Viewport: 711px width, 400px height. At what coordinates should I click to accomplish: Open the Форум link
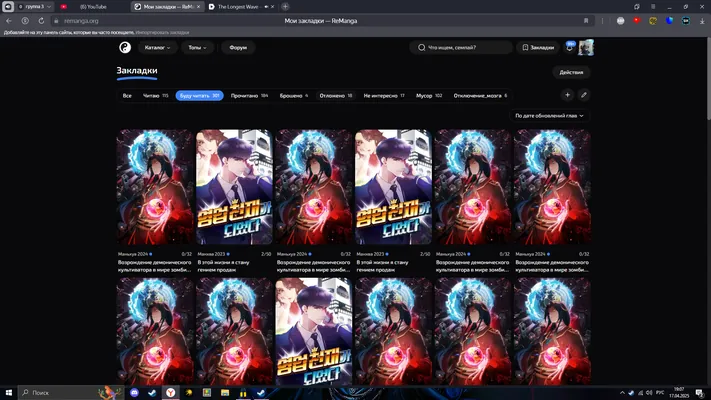click(x=238, y=47)
